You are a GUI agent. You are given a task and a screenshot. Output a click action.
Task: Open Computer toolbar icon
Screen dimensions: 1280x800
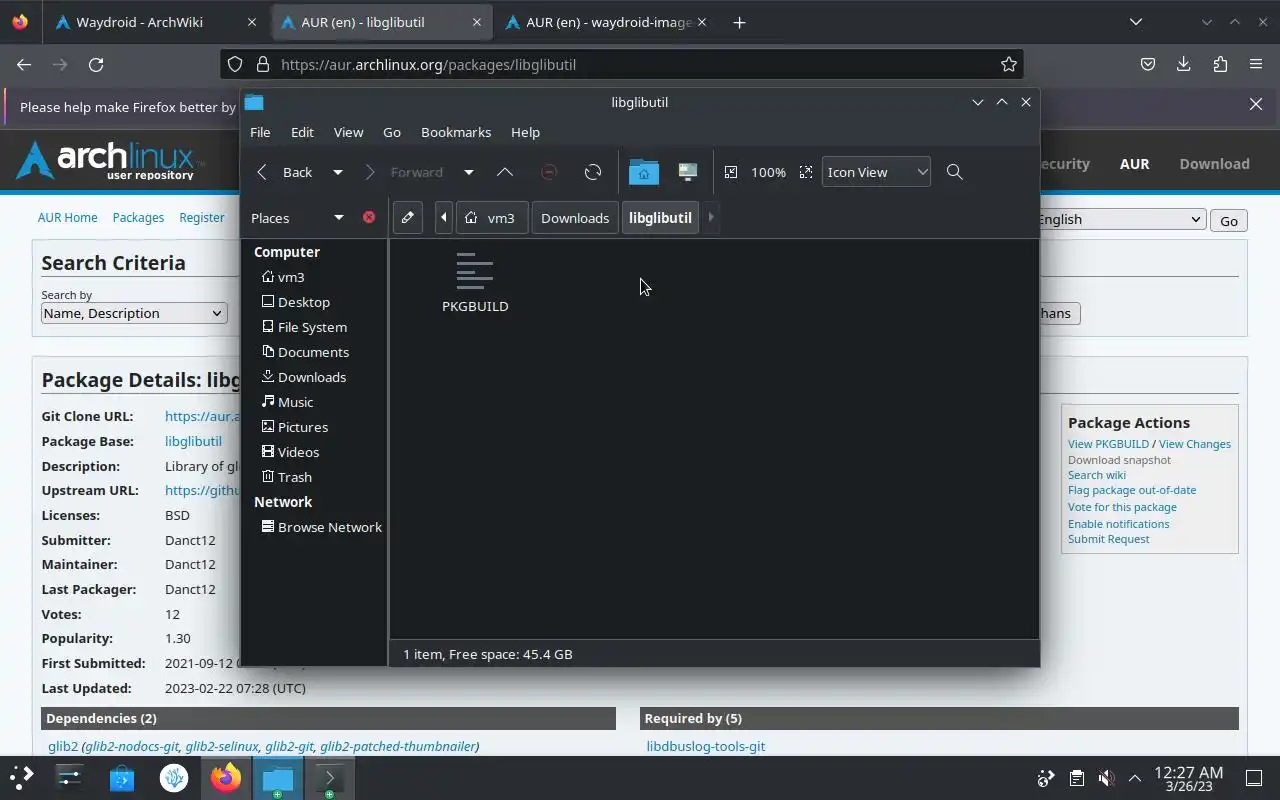[687, 172]
